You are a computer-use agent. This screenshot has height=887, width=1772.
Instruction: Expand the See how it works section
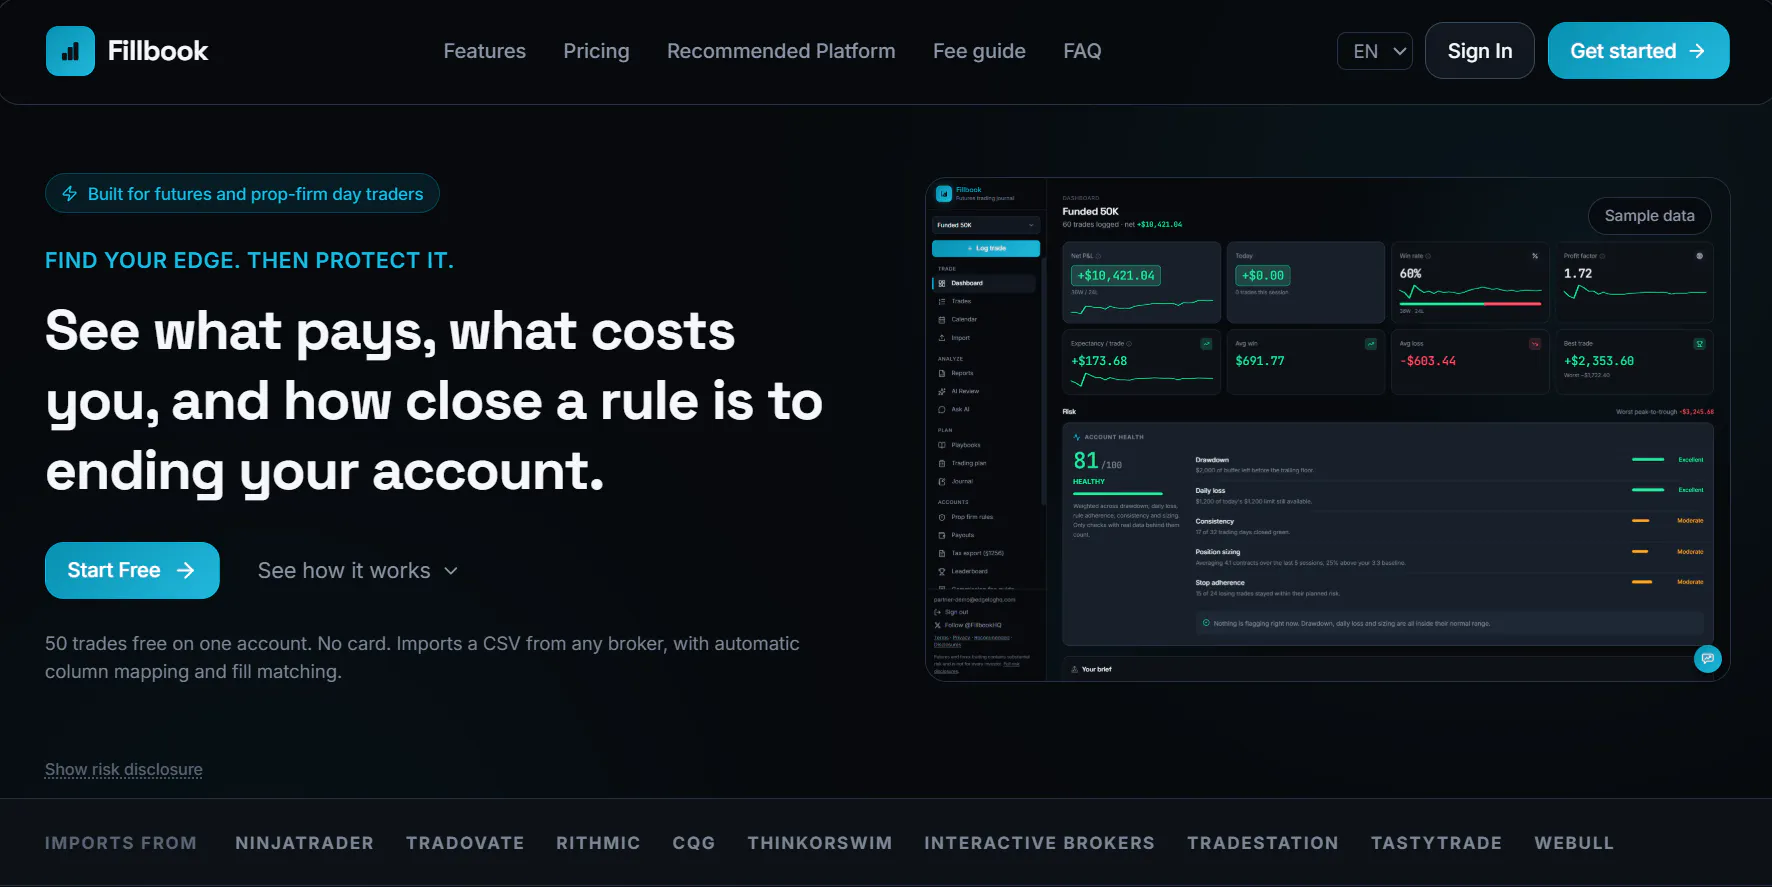(358, 571)
